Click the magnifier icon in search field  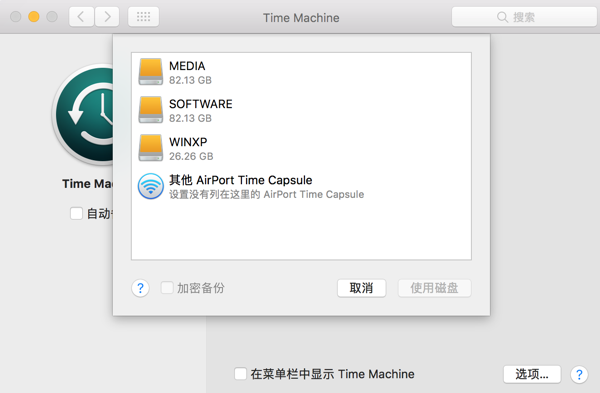click(x=502, y=17)
